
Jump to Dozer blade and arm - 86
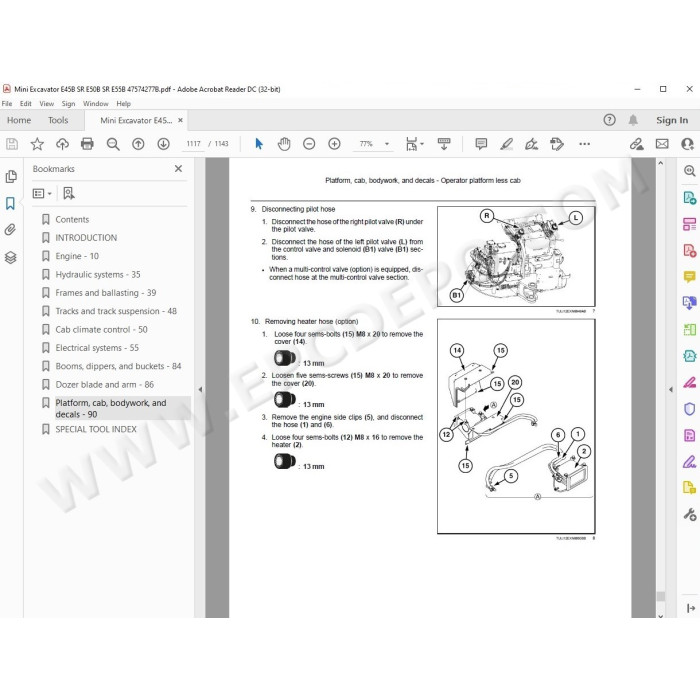[104, 384]
